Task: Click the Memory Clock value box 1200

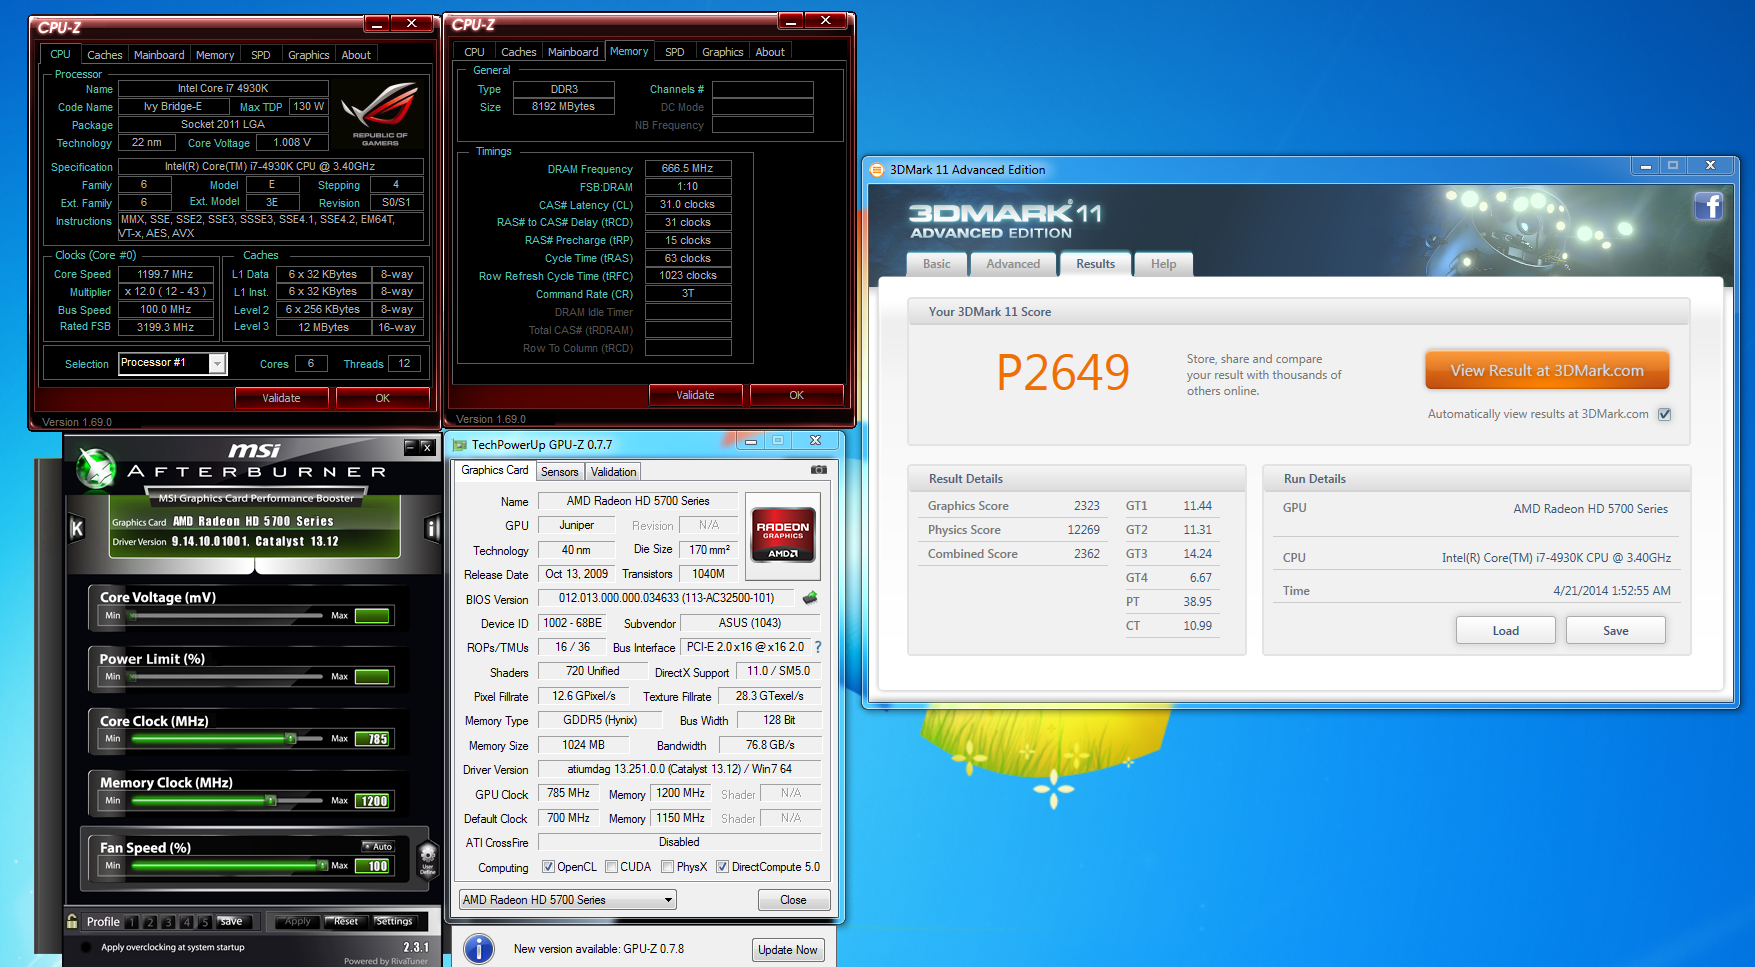Action: click(373, 801)
